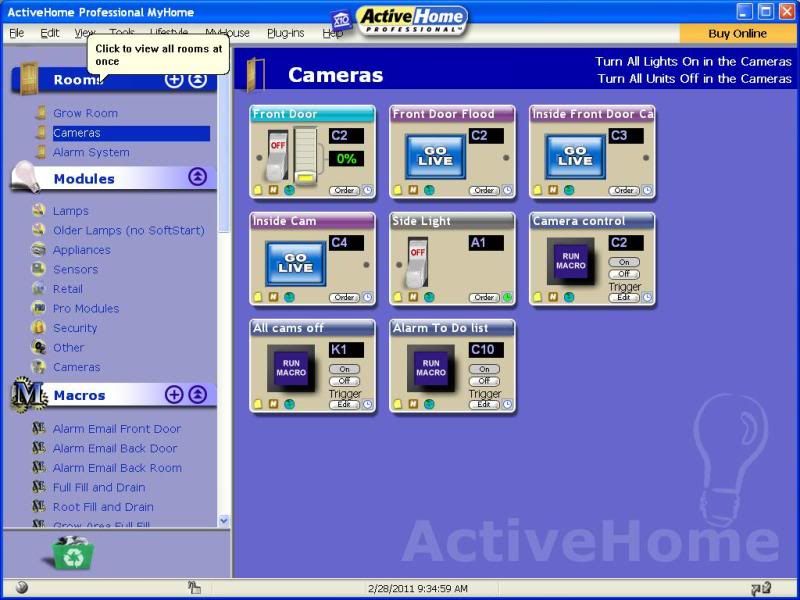Add a new room with plus icon
The image size is (800, 600).
tap(174, 80)
